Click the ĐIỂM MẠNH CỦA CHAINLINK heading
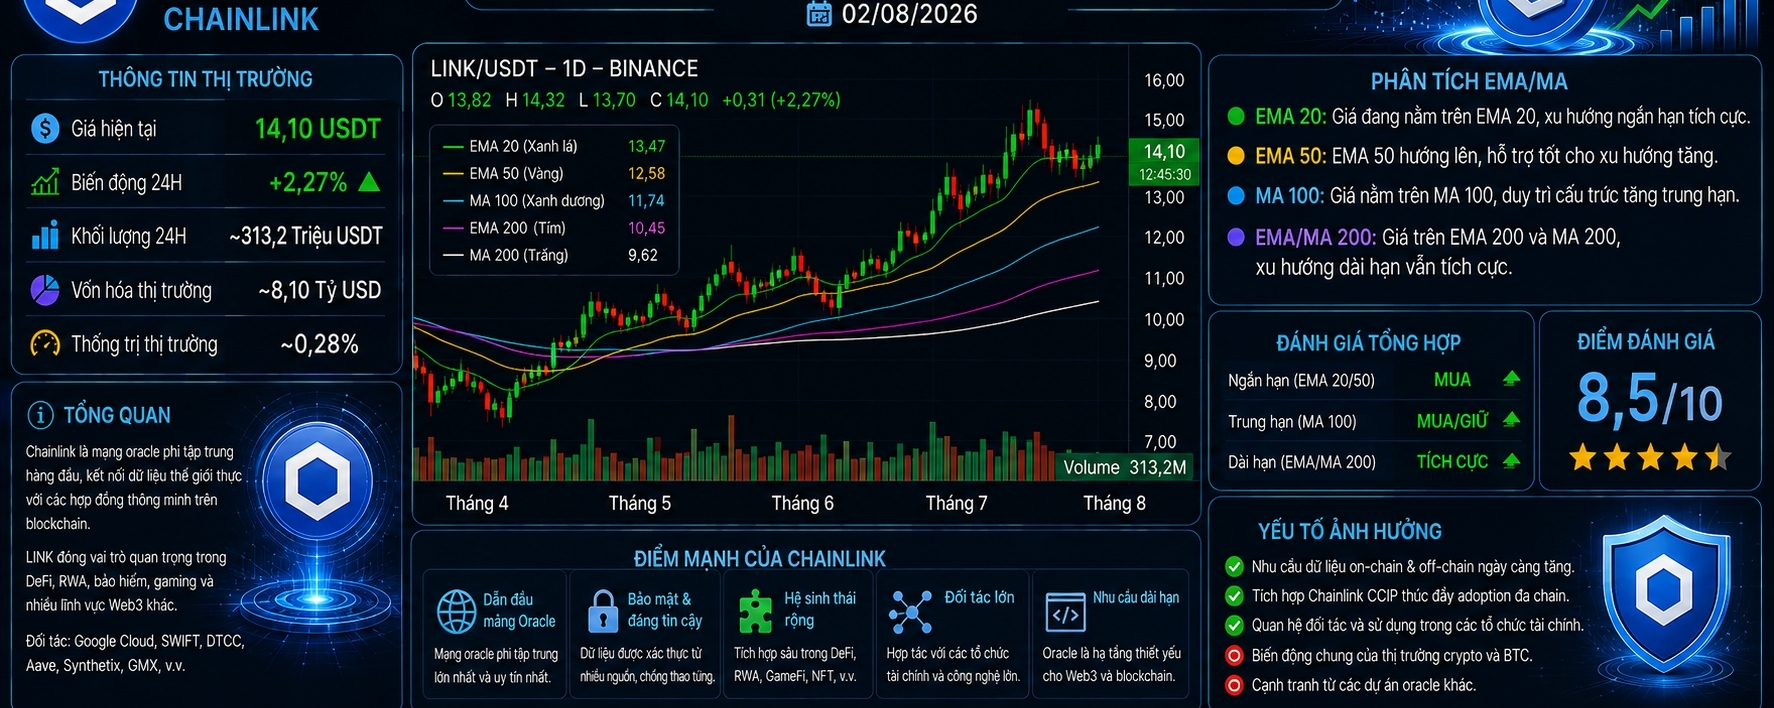Viewport: 1774px width, 708px height. pyautogui.click(x=760, y=559)
